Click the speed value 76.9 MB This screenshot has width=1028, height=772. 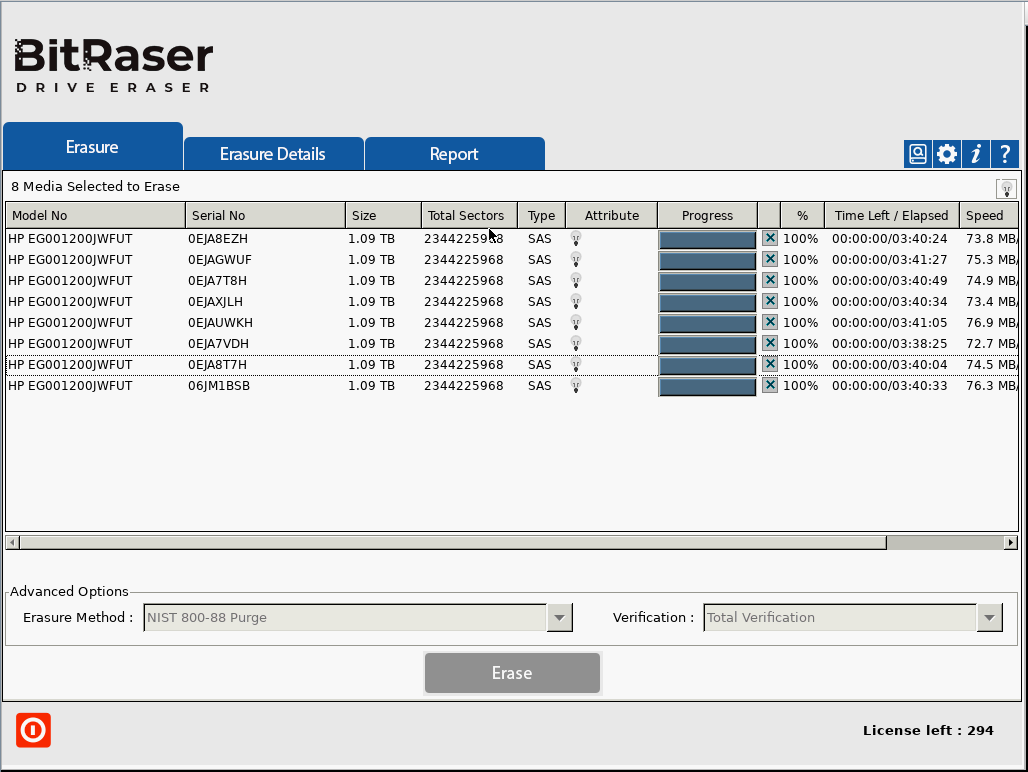click(992, 322)
